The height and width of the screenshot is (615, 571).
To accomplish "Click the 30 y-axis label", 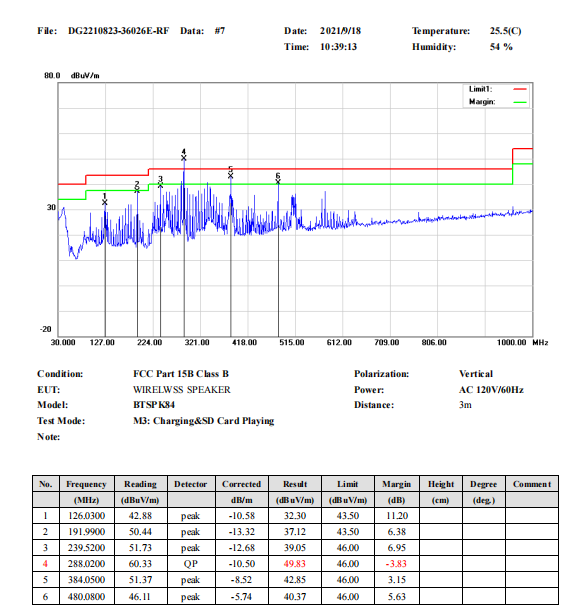I will click(x=51, y=207).
